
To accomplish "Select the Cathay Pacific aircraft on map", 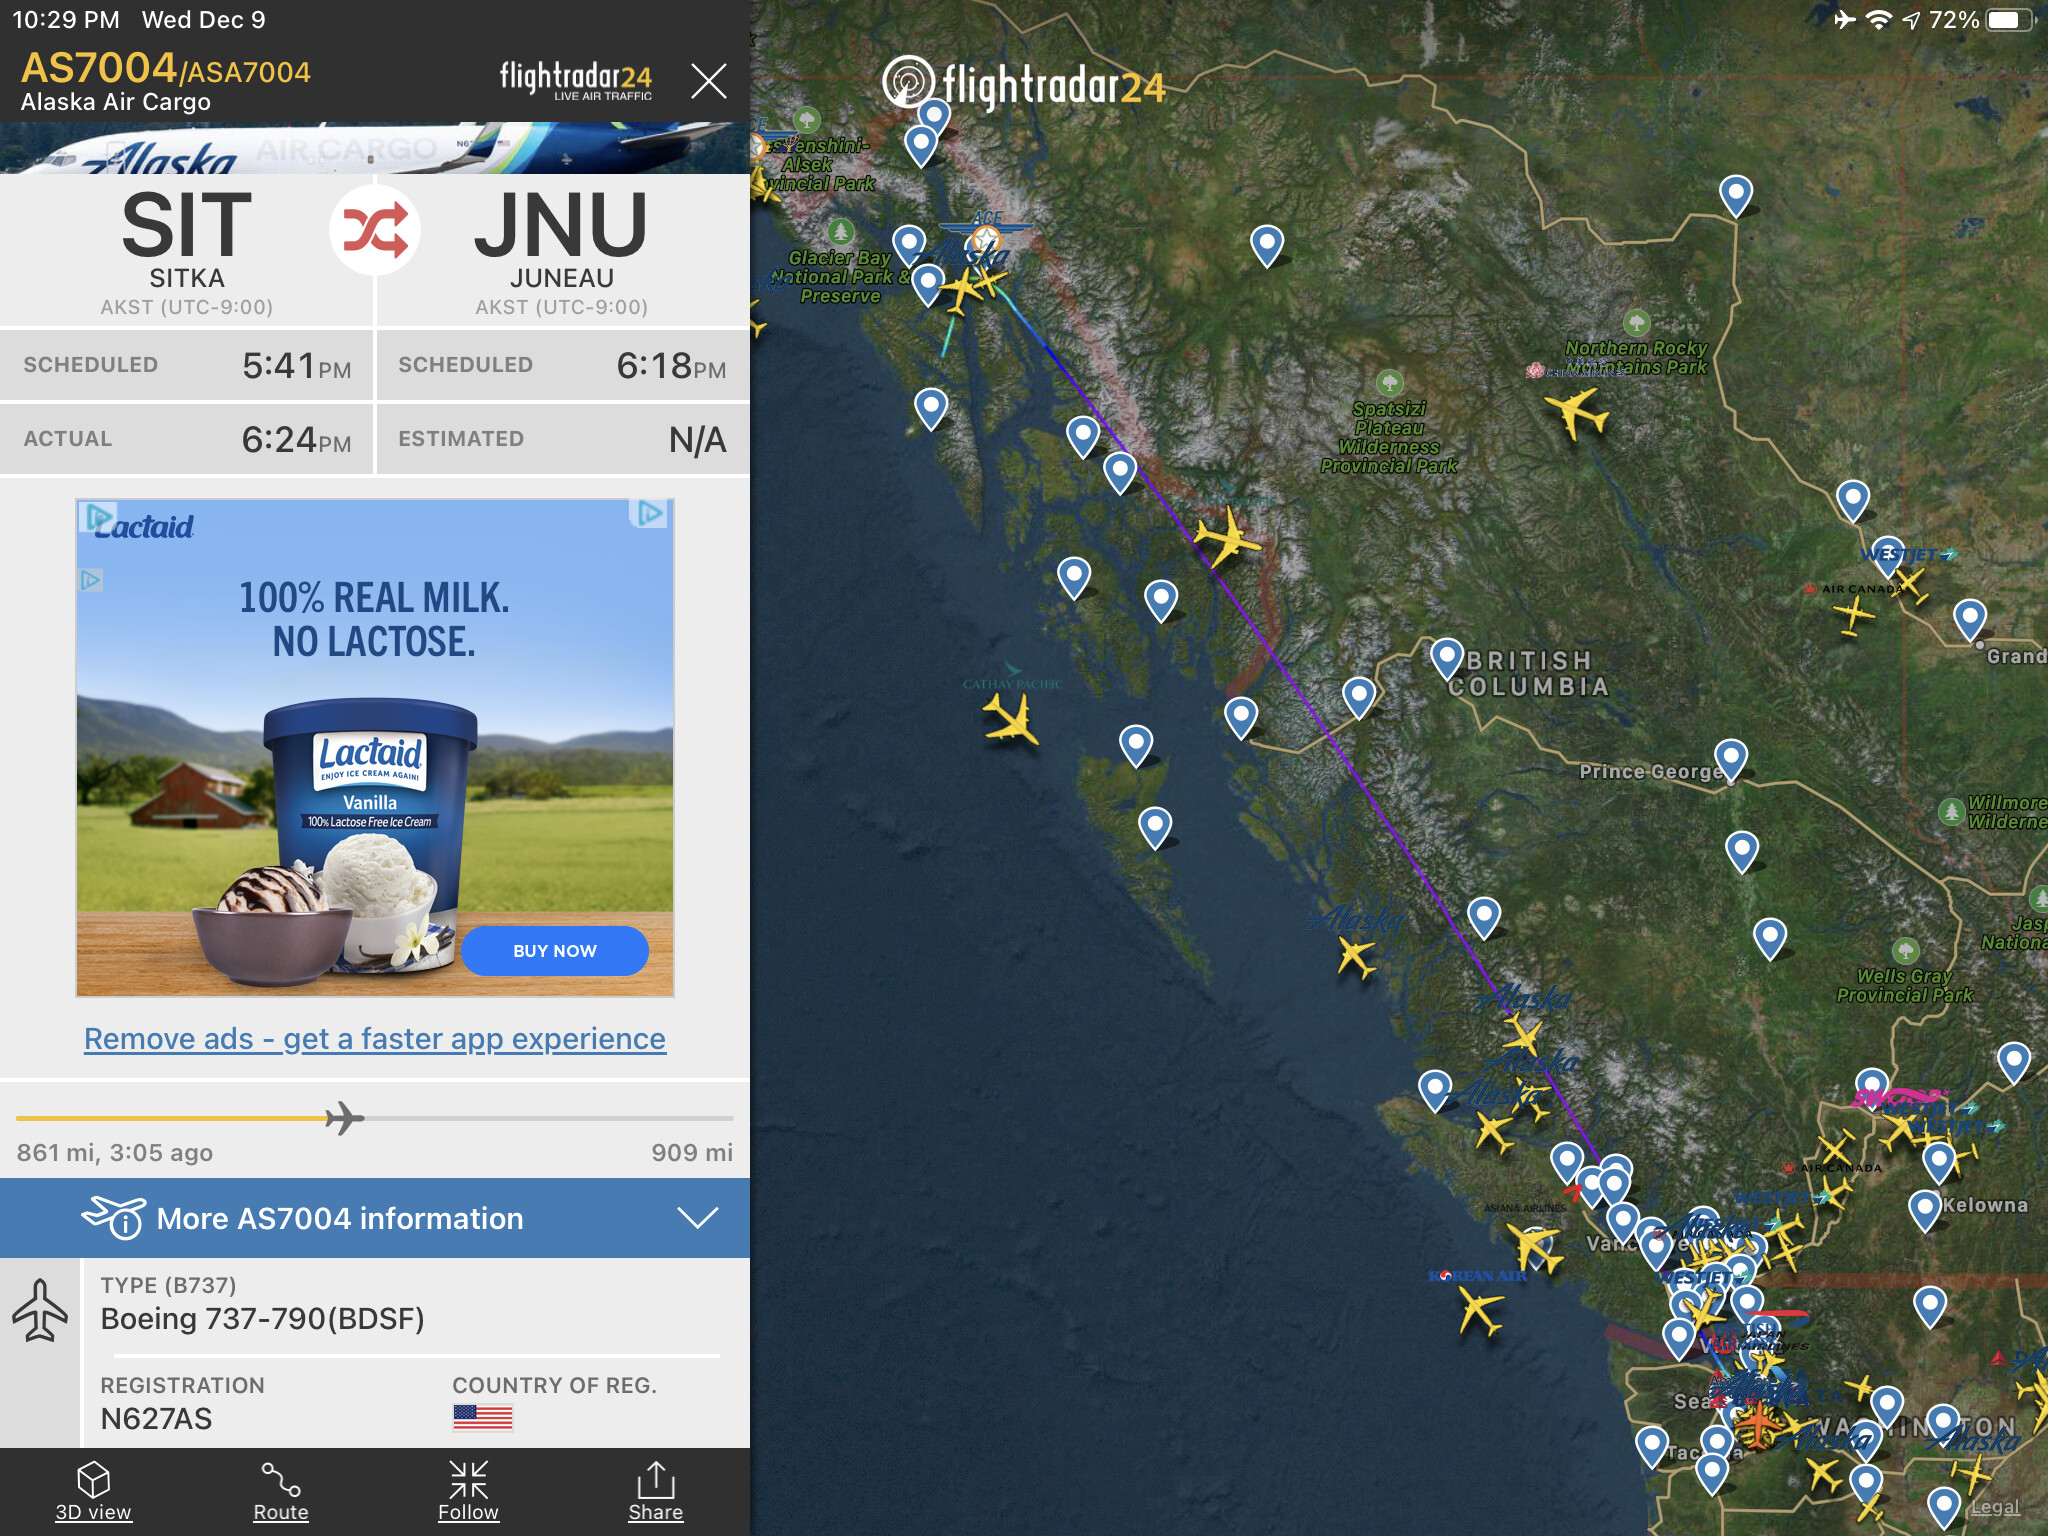I will coord(1012,720).
